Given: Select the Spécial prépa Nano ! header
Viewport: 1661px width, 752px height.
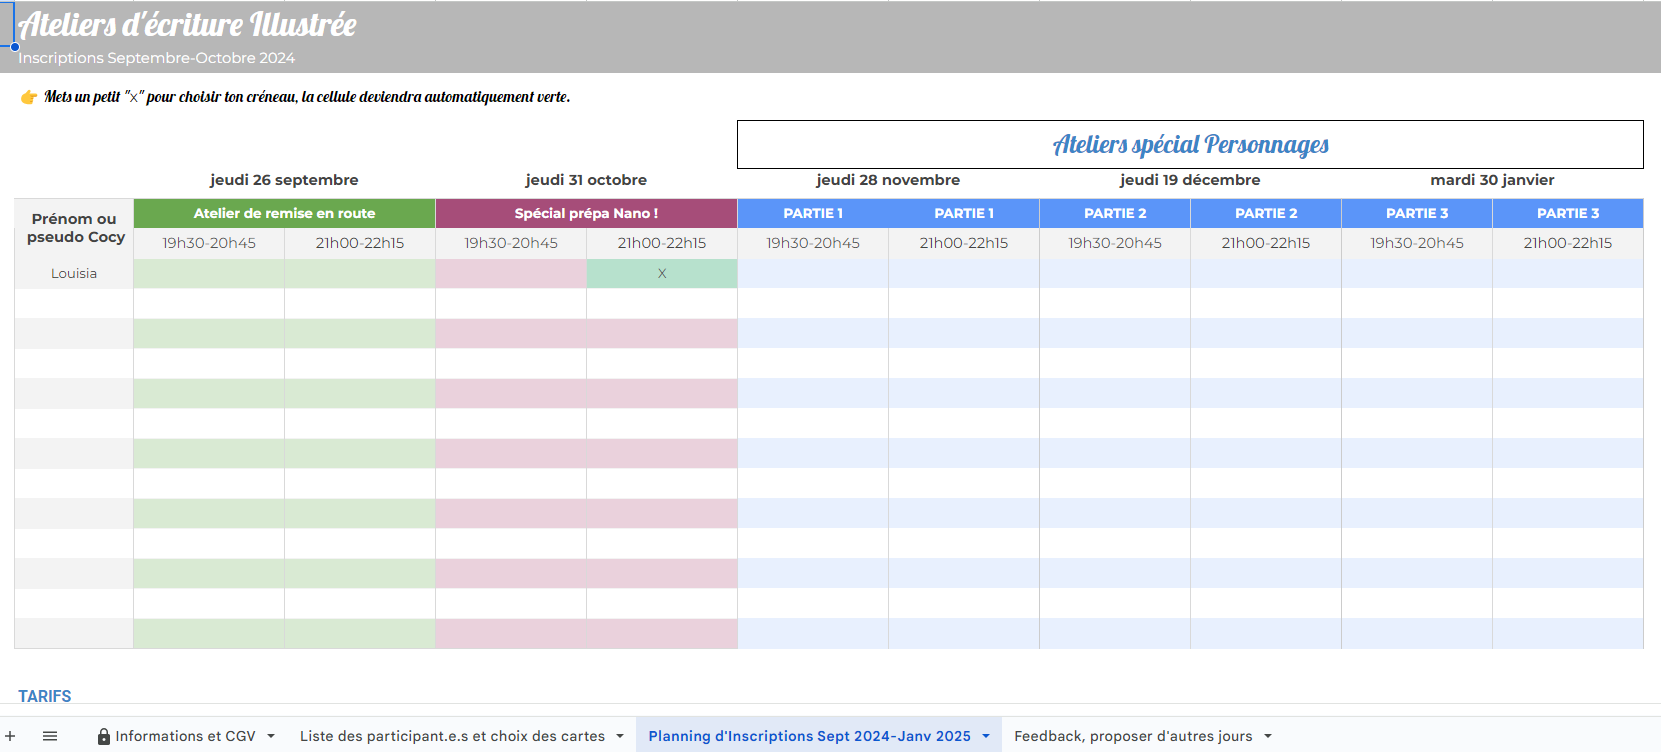Looking at the screenshot, I should click(x=586, y=213).
